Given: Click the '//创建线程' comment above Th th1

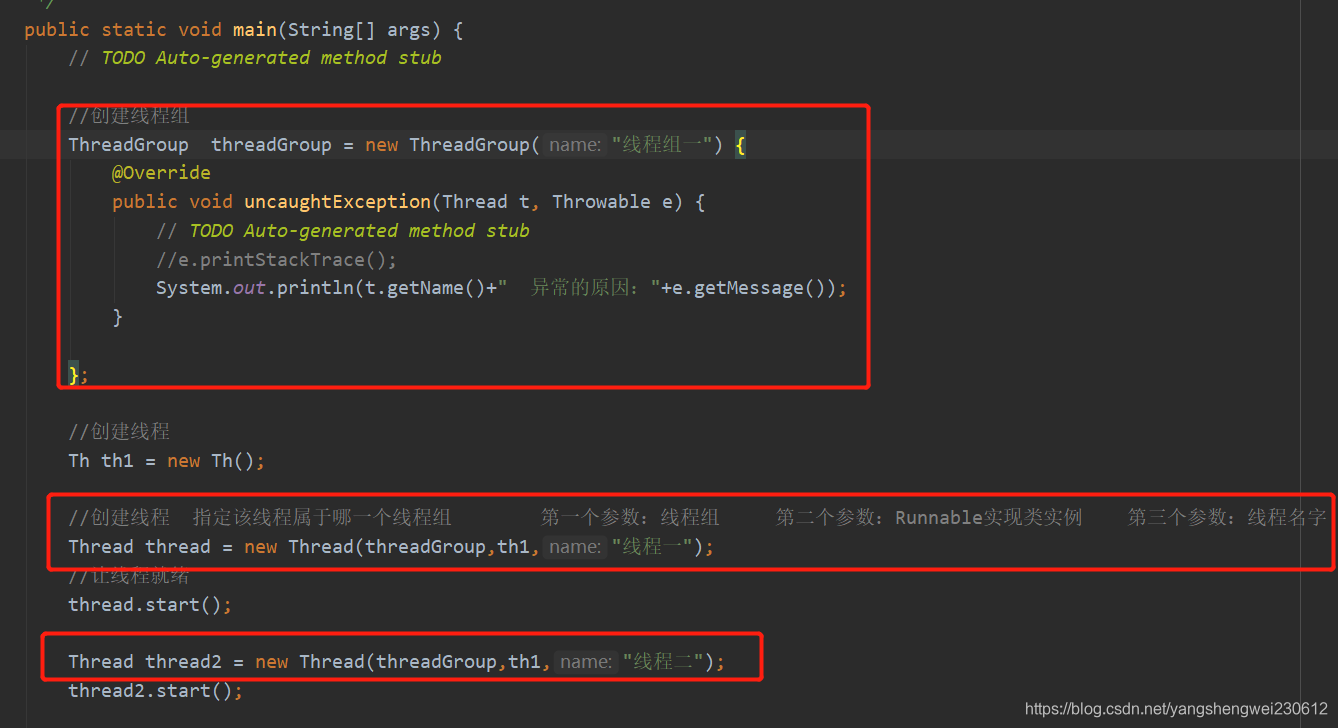Looking at the screenshot, I should [x=119, y=432].
